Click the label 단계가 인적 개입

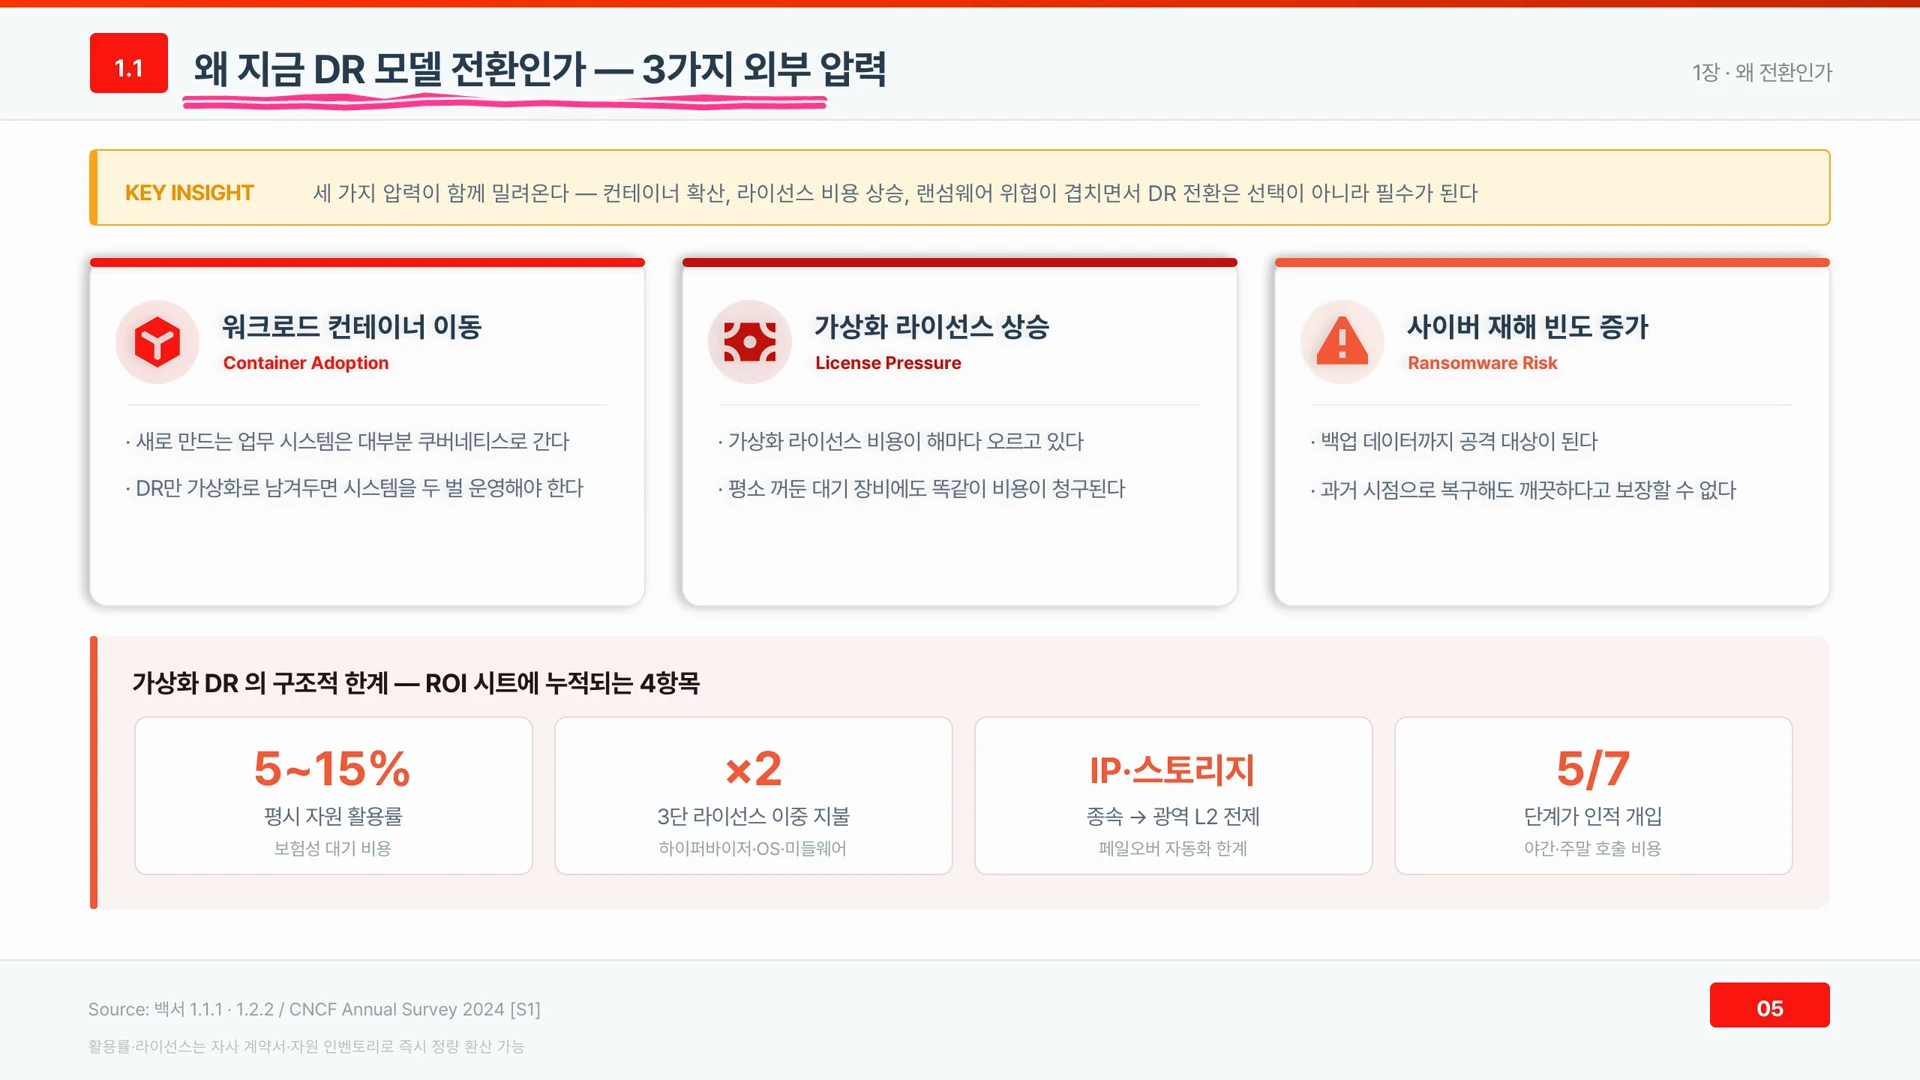(1593, 816)
